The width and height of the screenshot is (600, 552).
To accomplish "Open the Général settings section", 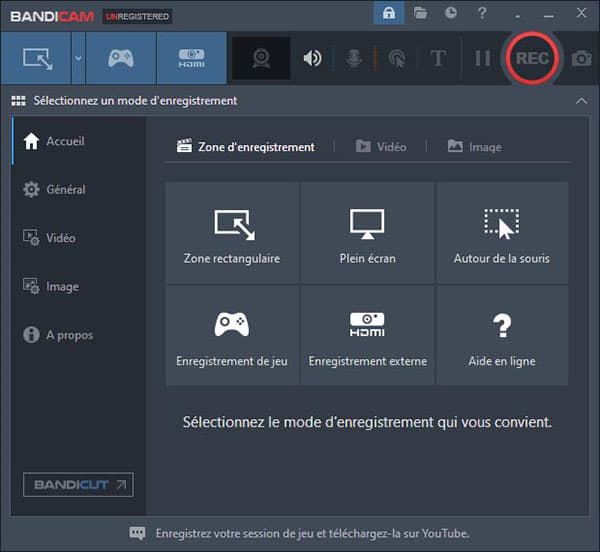I will point(78,189).
